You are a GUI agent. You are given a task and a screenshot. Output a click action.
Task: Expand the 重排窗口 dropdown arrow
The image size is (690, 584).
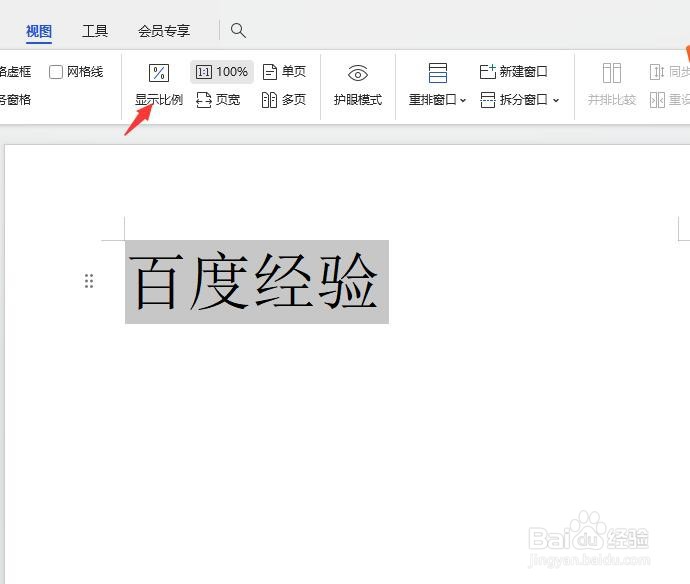463,101
